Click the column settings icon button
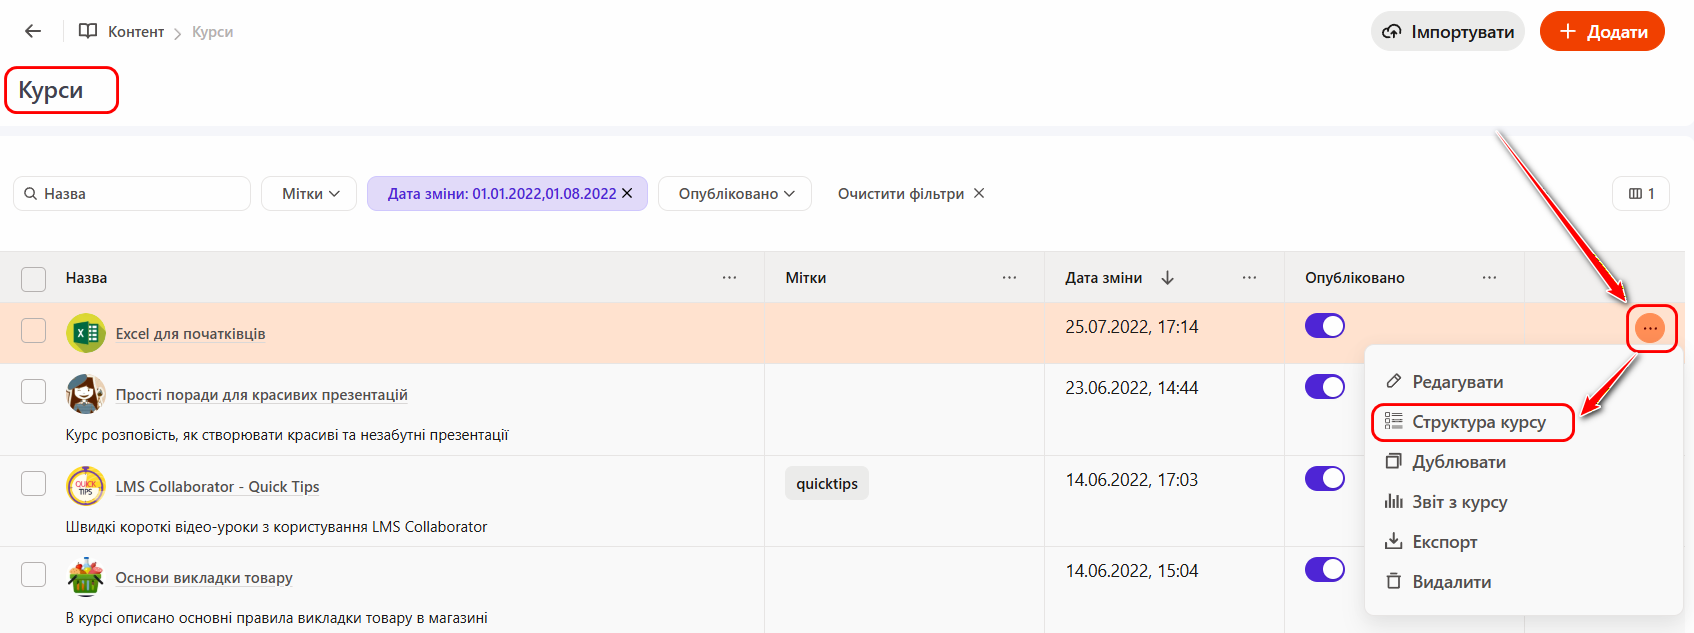The image size is (1694, 633). coord(1640,194)
